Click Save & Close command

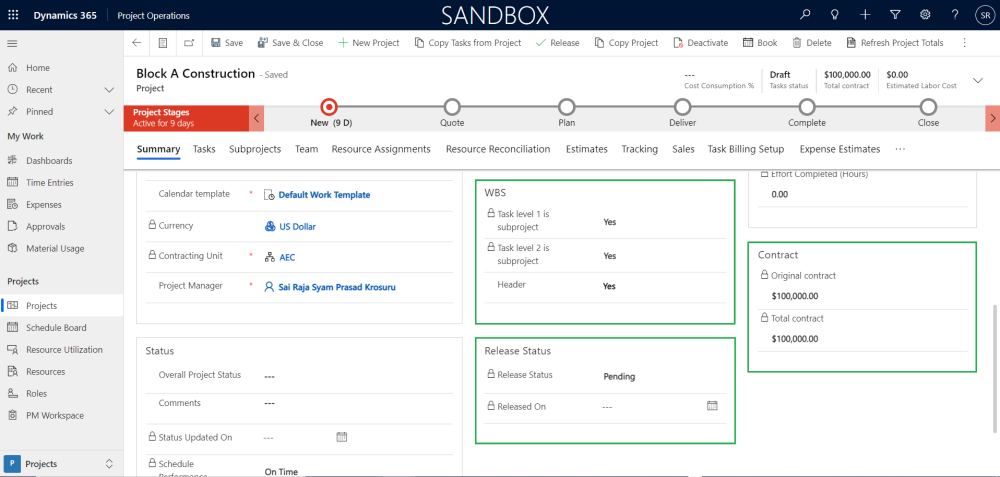click(290, 43)
